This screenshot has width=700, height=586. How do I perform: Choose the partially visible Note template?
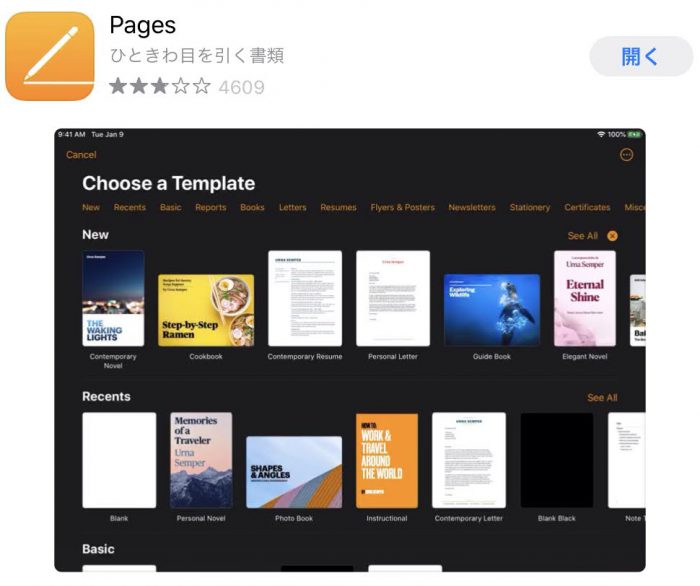(627, 460)
